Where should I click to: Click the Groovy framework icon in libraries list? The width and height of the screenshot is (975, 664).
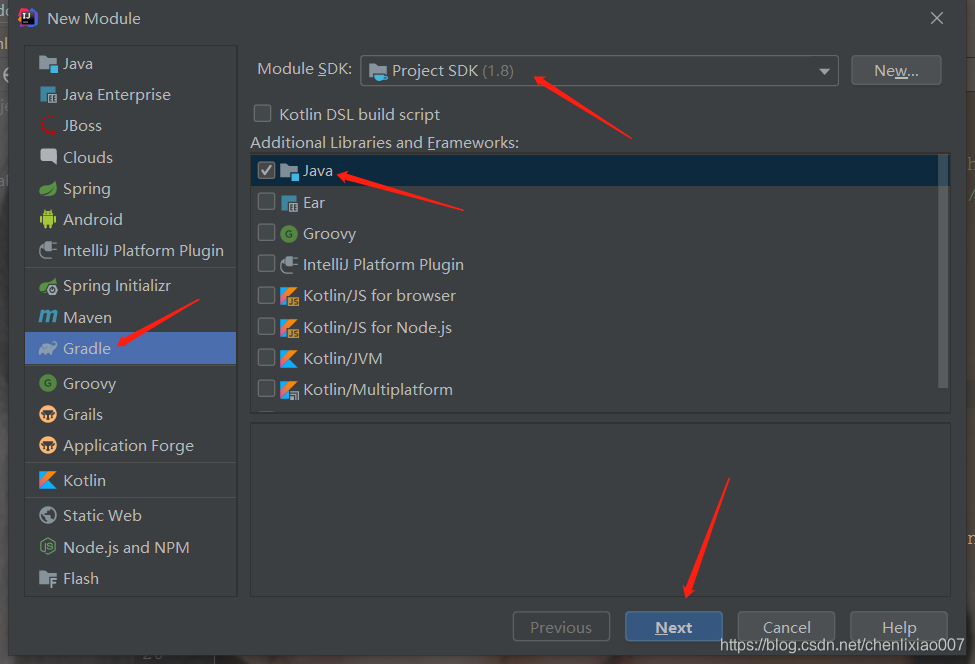289,234
